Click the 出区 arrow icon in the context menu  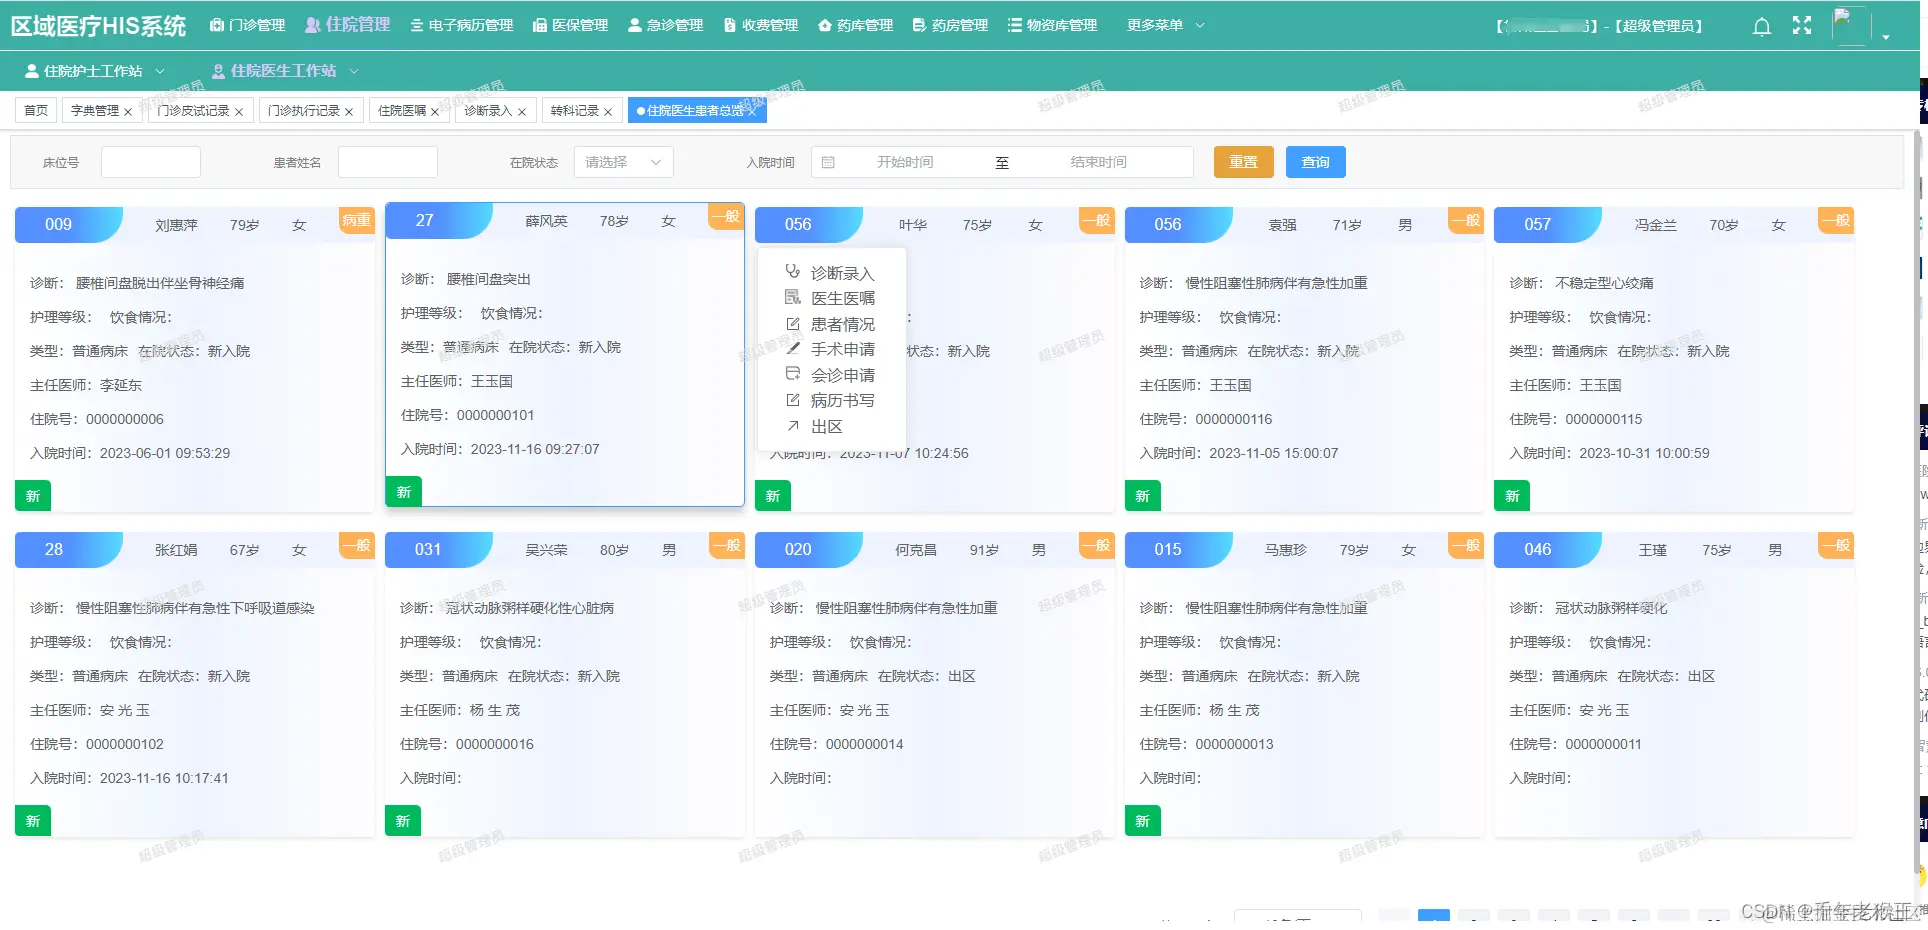[x=791, y=425]
